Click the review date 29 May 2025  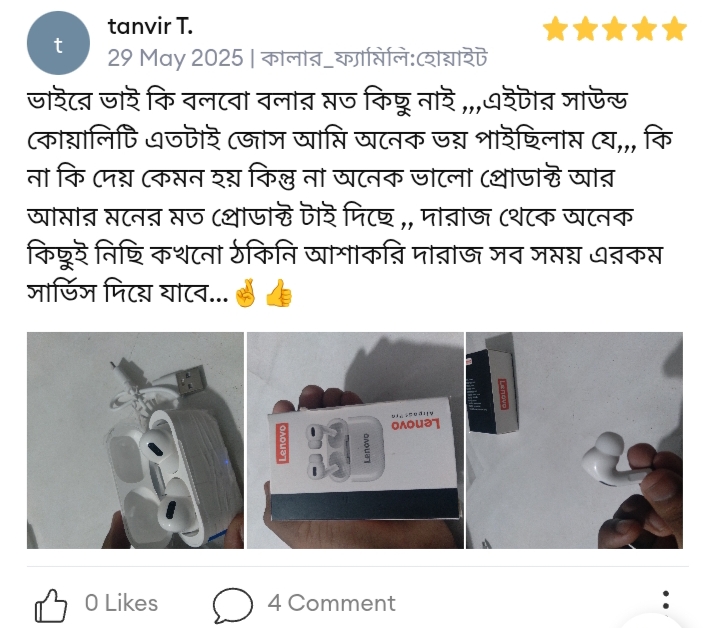click(x=175, y=58)
